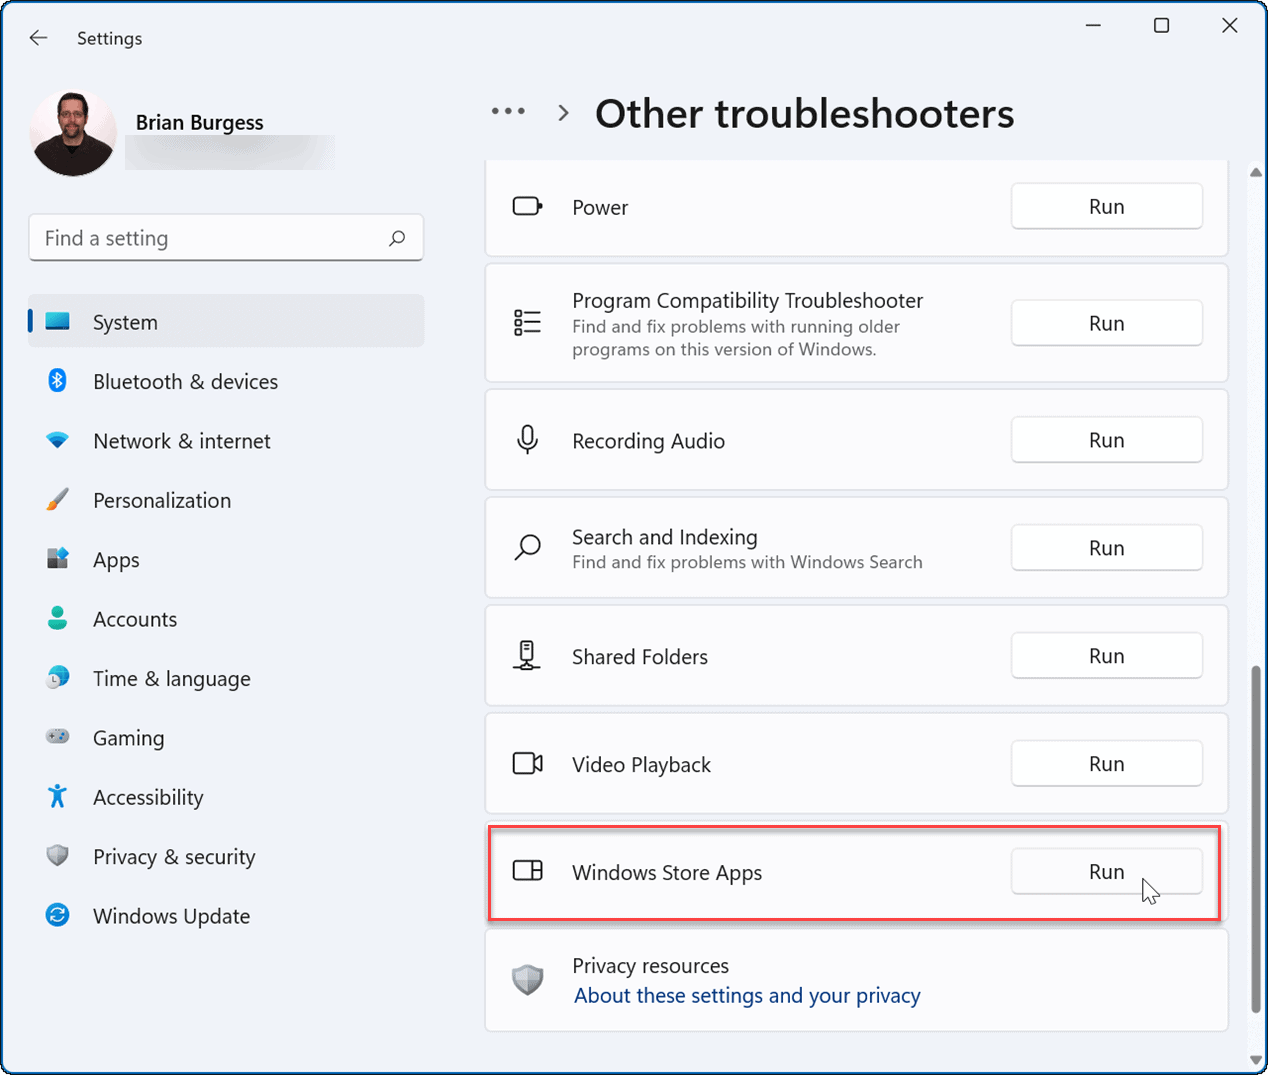This screenshot has height=1075, width=1268.
Task: Click Find and fix problems with Windows Search
Action: [747, 562]
